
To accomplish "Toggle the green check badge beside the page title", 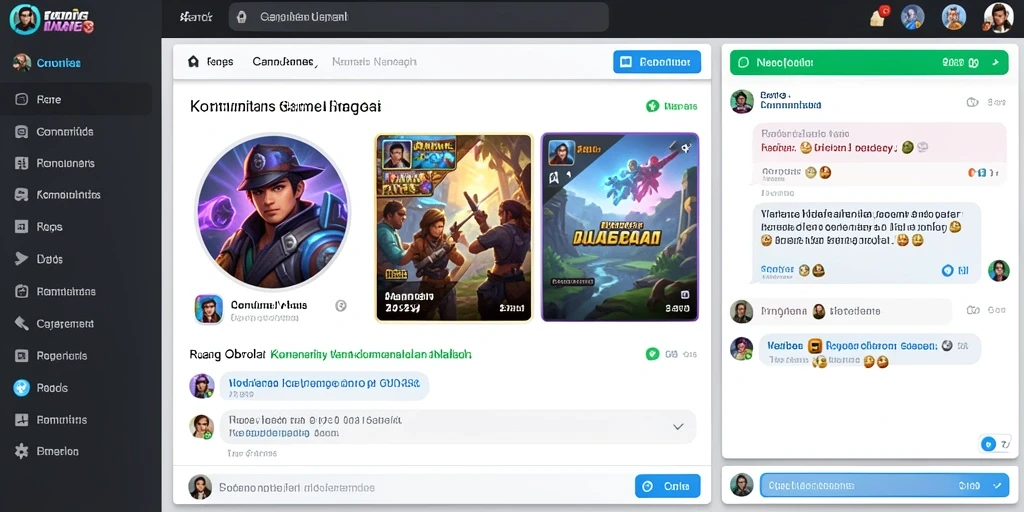I will [652, 106].
